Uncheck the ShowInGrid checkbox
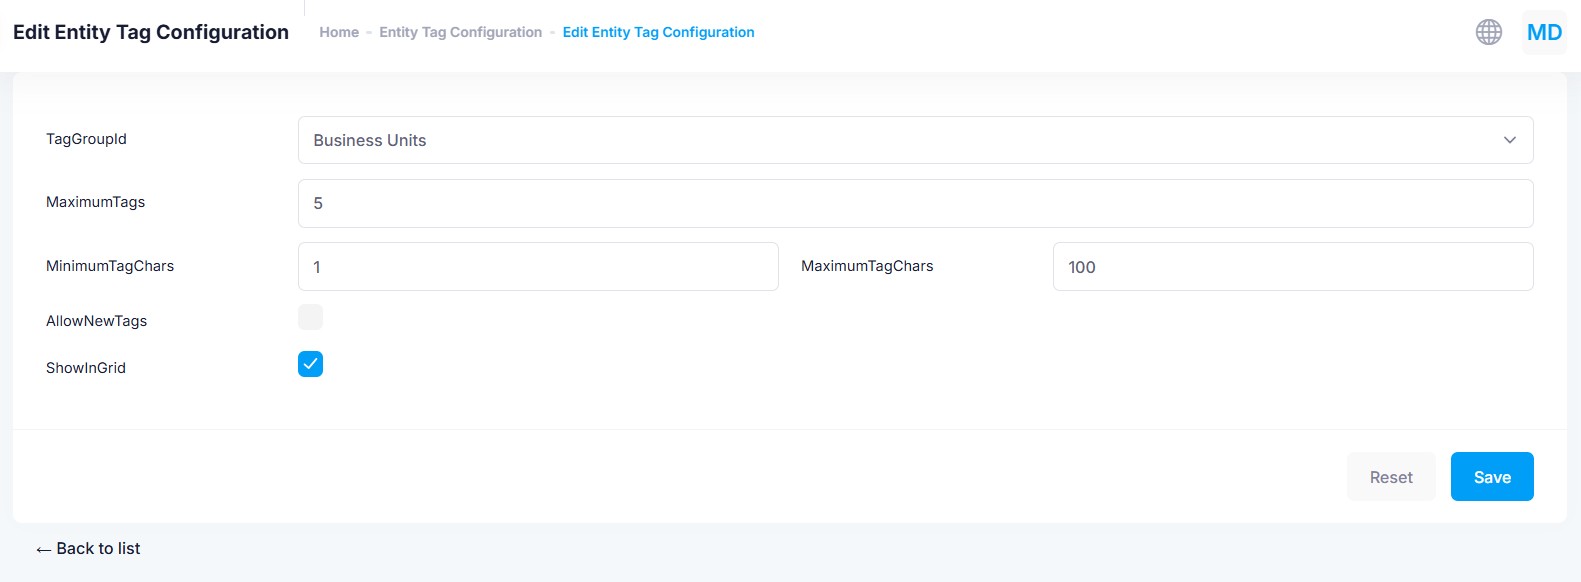Screen dimensions: 1581x582 (310, 364)
